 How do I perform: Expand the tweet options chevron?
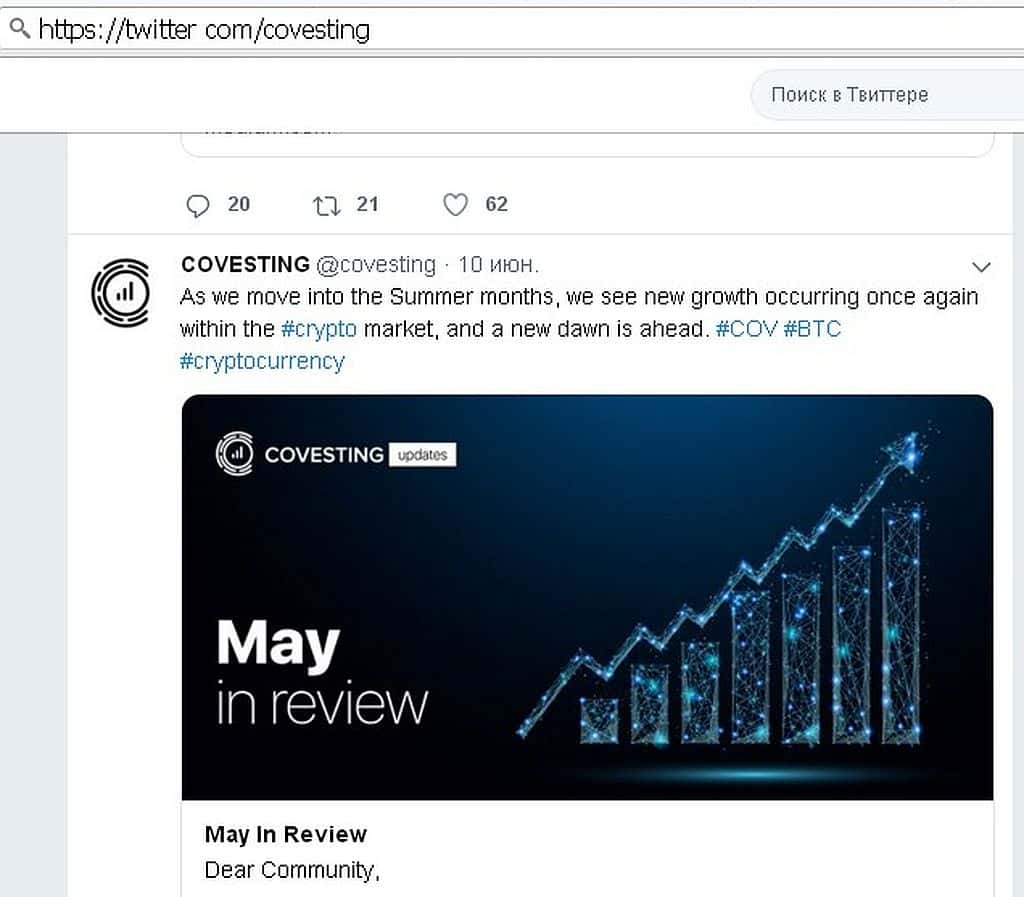(x=981, y=267)
